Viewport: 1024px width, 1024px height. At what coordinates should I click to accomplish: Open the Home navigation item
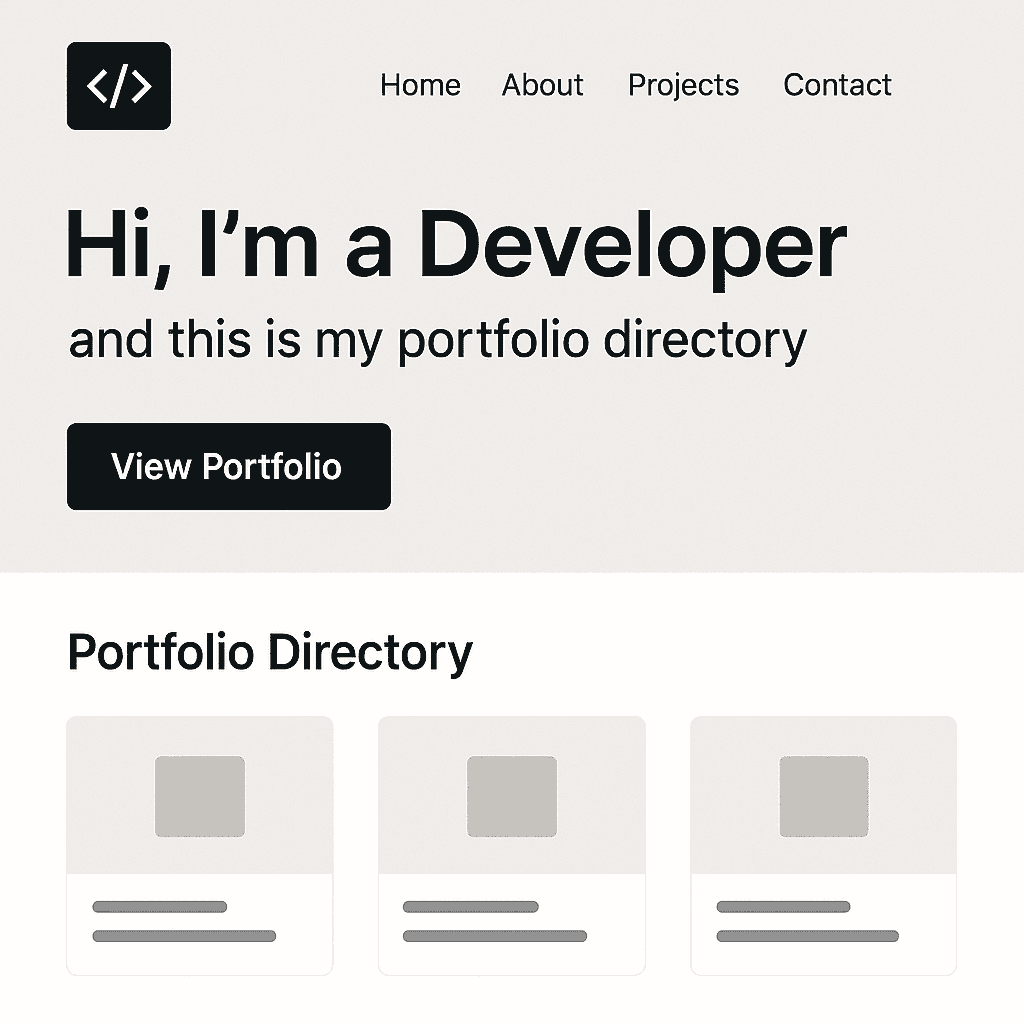tap(420, 86)
